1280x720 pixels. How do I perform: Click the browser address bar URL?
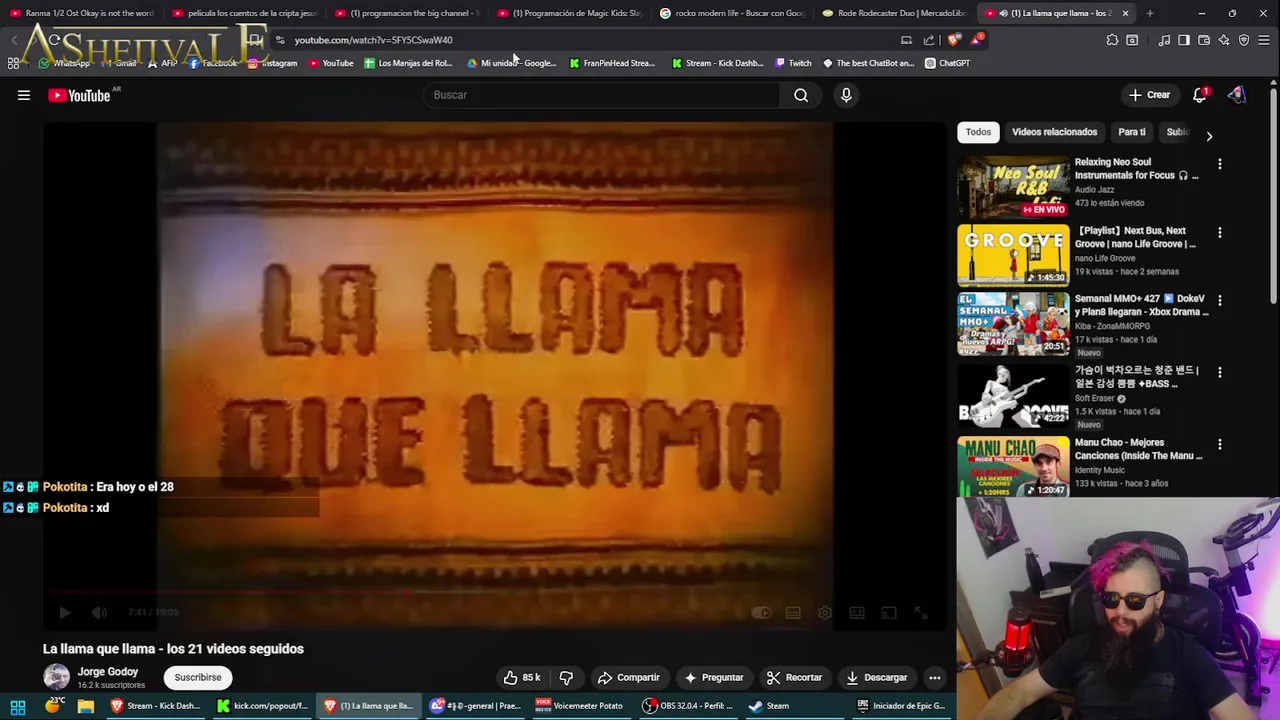tap(373, 40)
